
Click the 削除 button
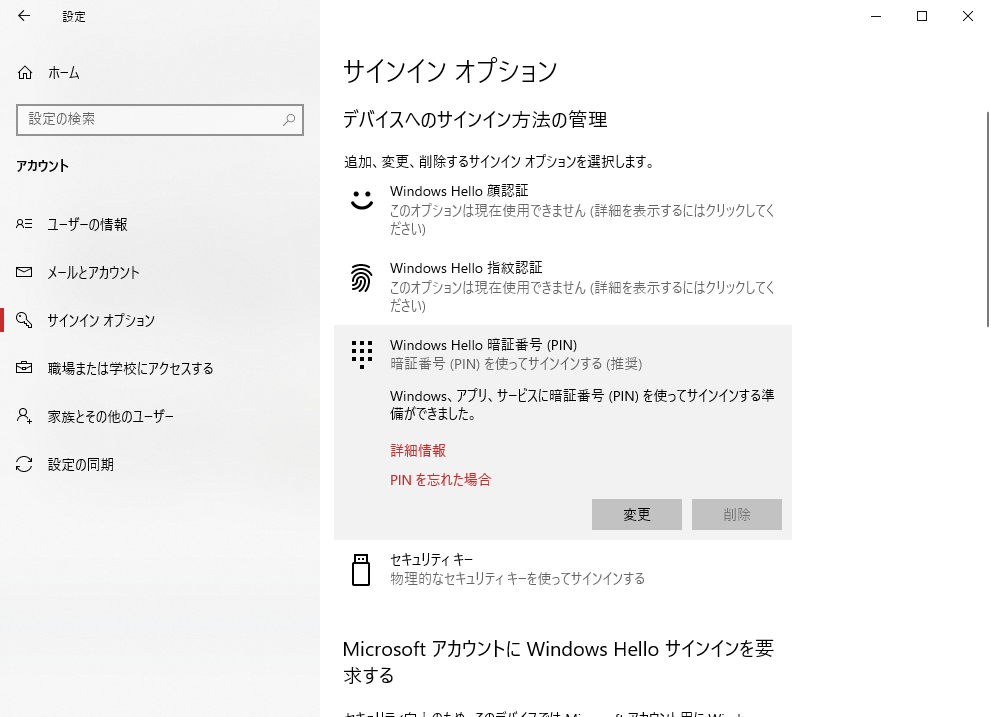coord(736,514)
